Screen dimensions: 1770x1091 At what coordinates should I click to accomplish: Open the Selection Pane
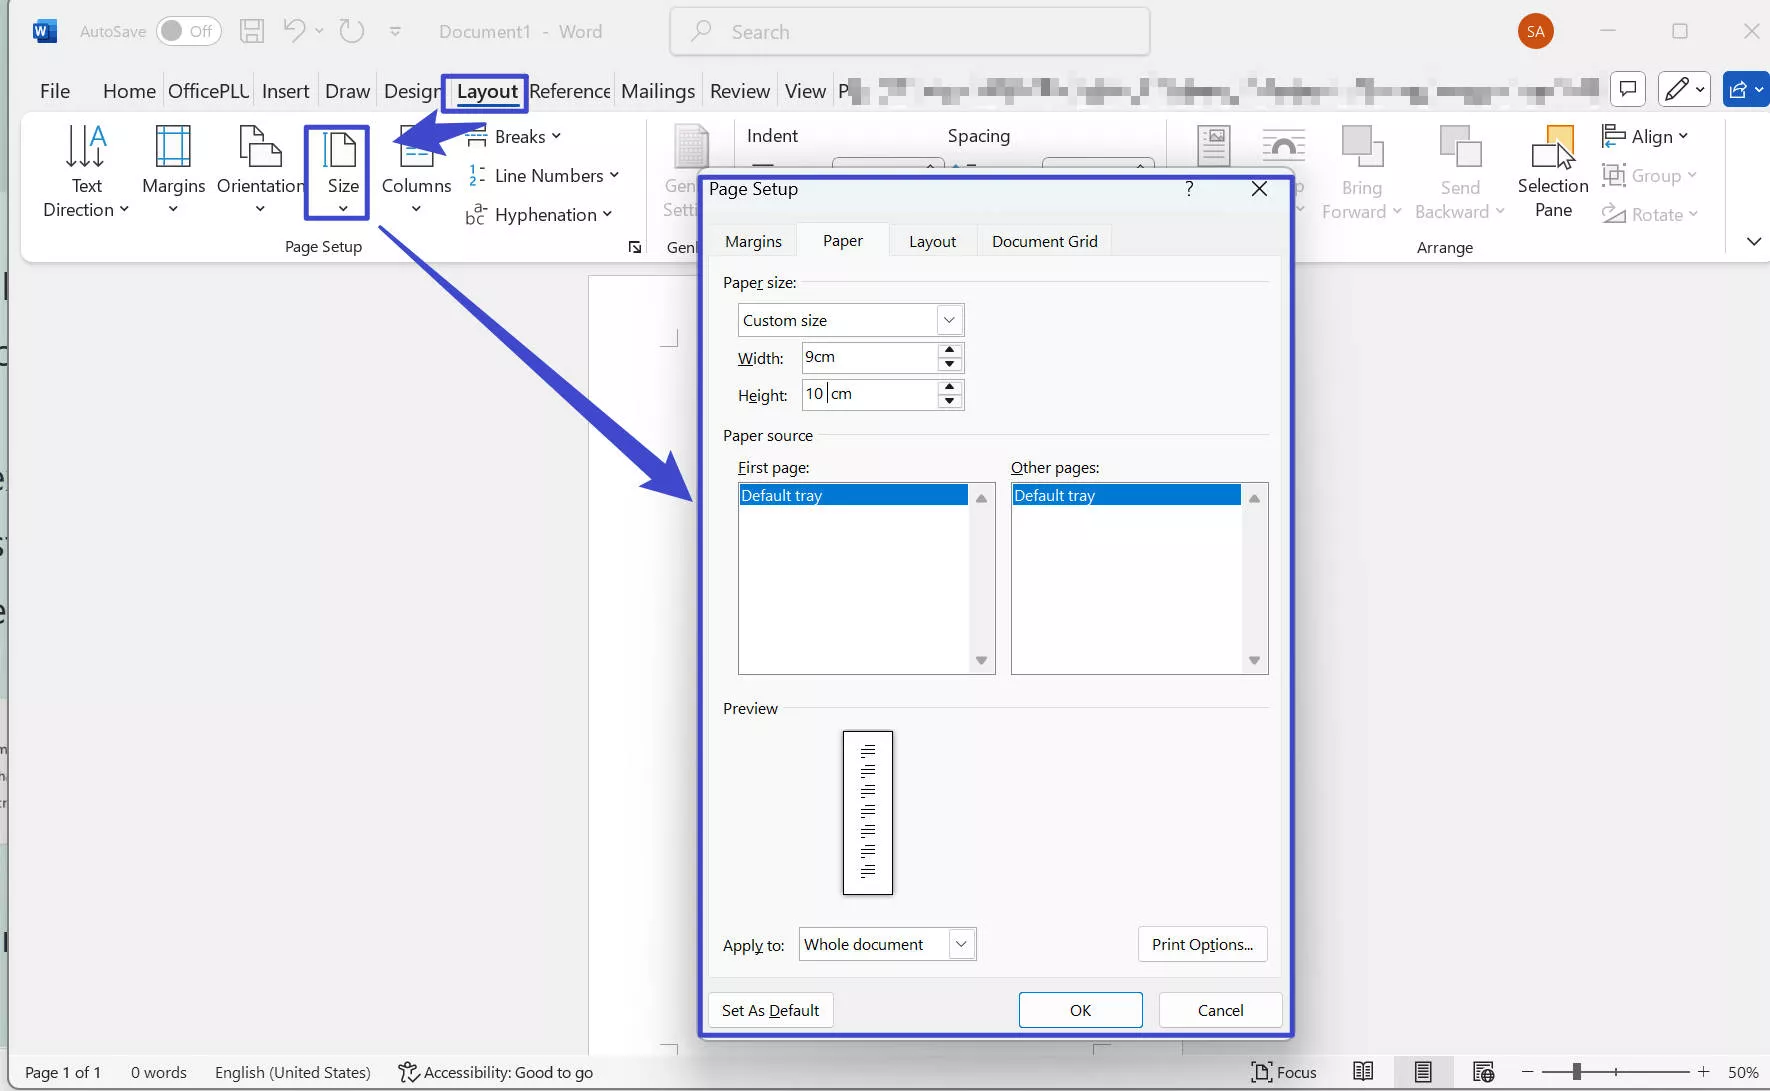point(1552,170)
